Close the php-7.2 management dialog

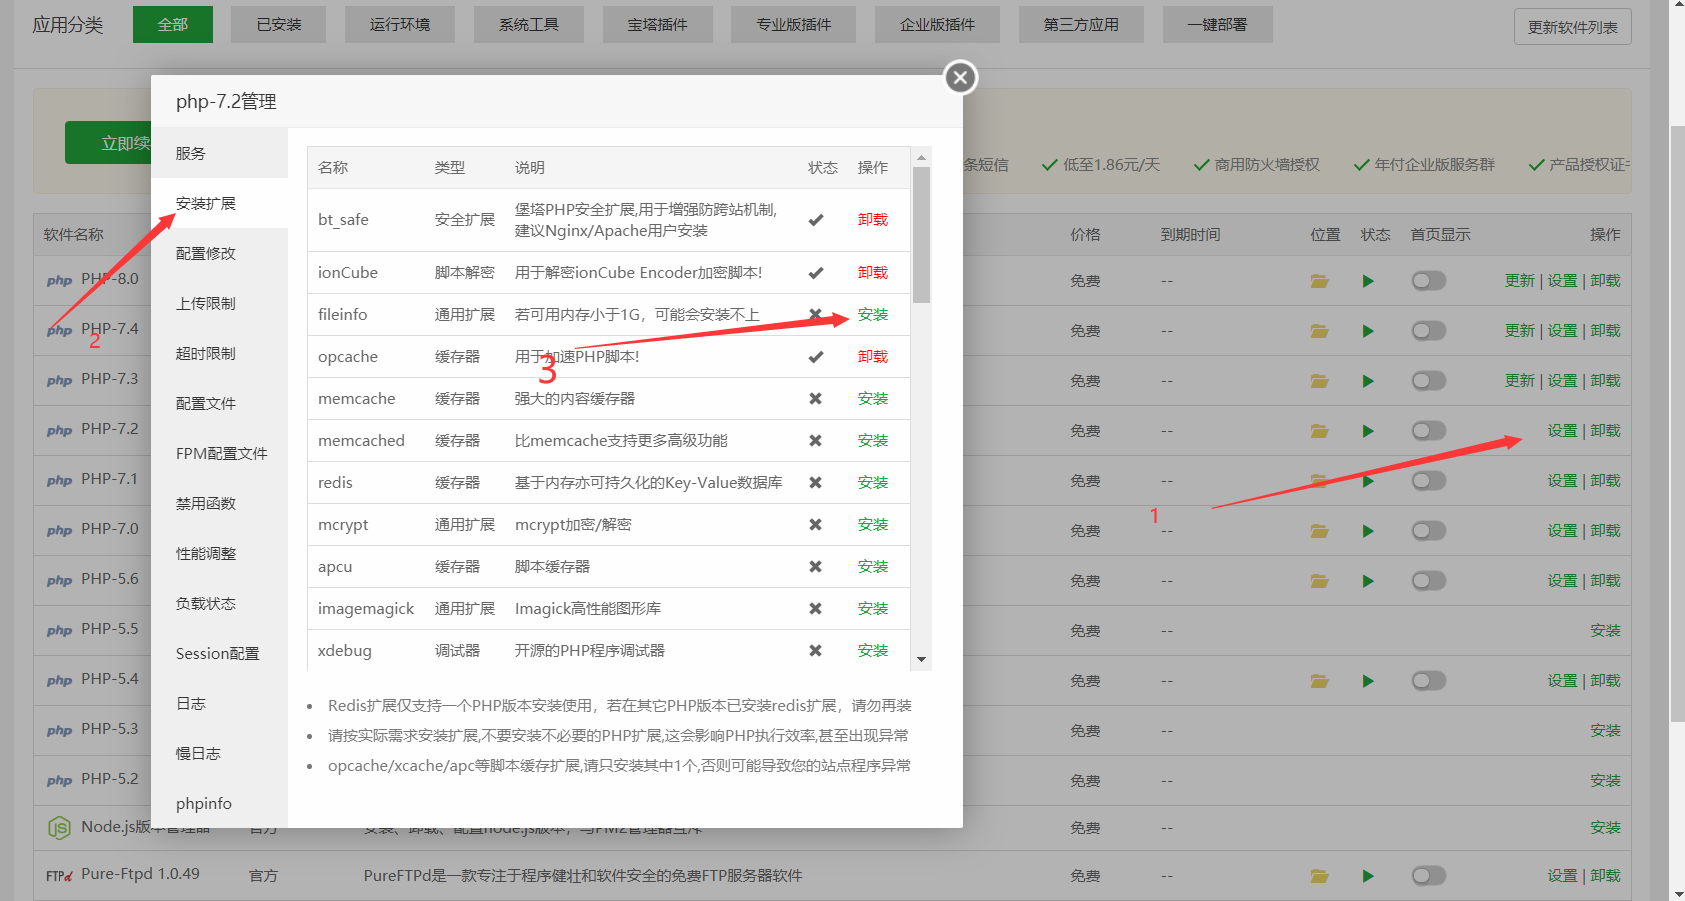[x=960, y=78]
